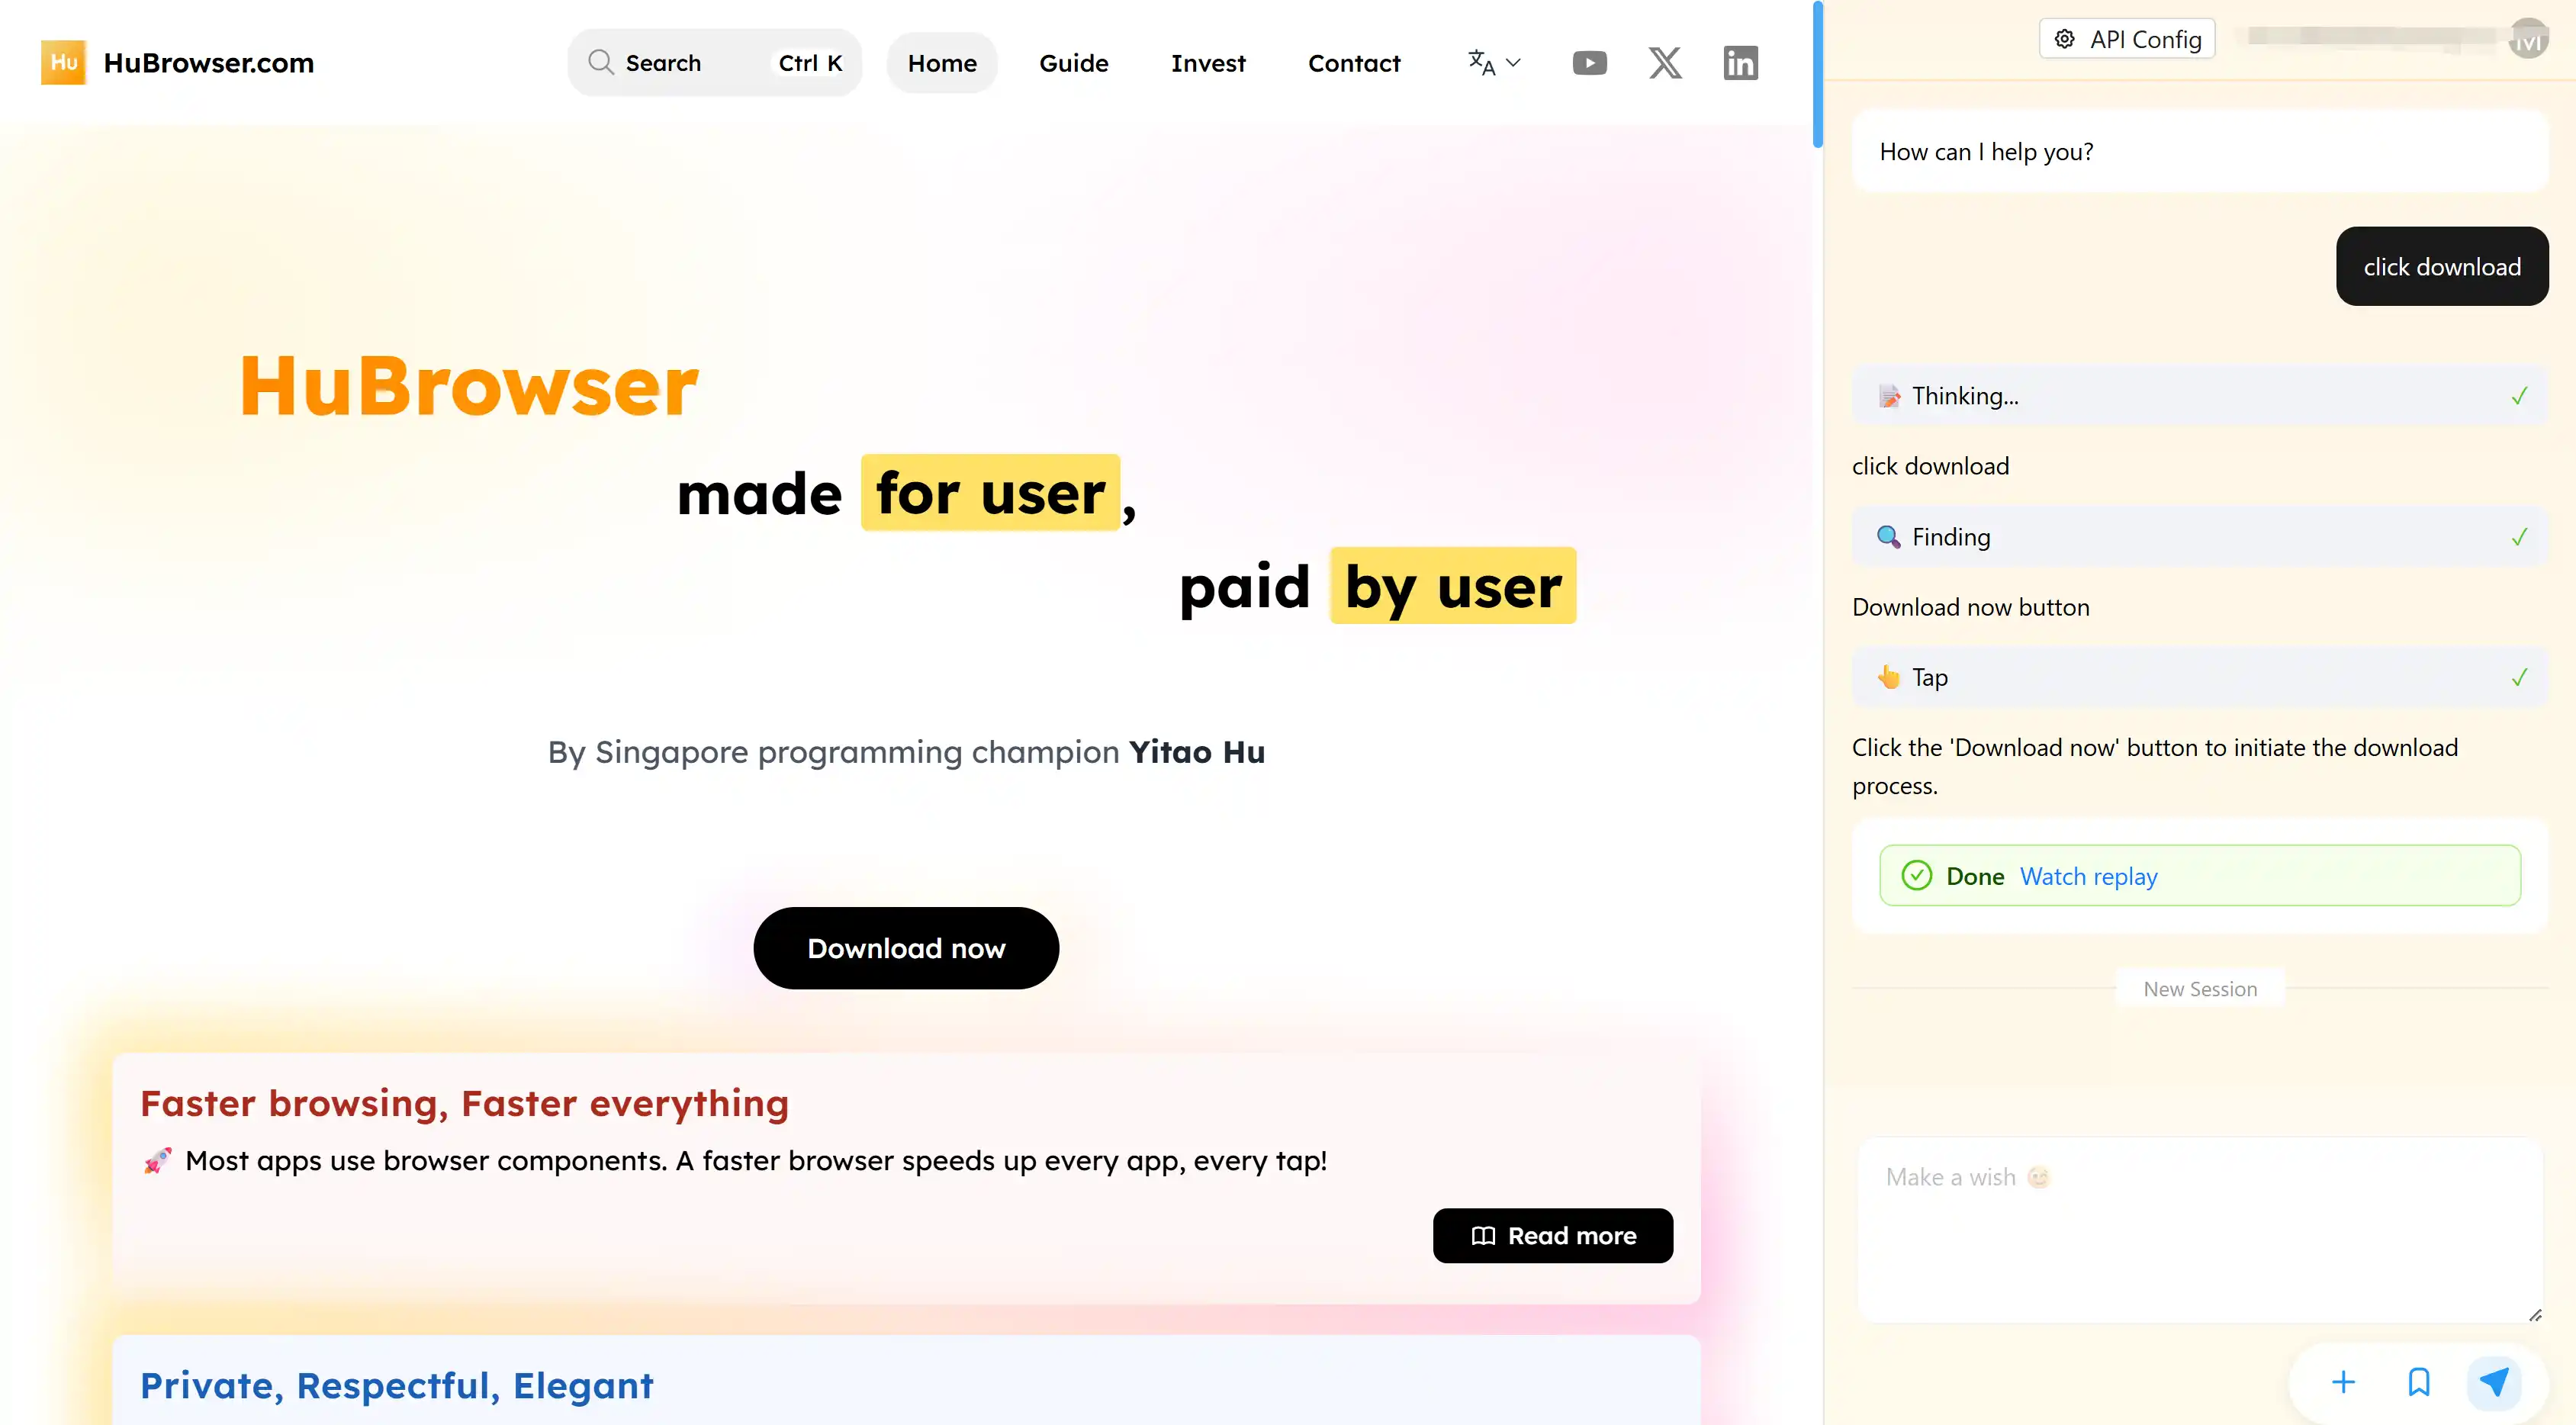Image resolution: width=2576 pixels, height=1425 pixels.
Task: Click the HuBrowser logo icon
Action: [x=63, y=62]
